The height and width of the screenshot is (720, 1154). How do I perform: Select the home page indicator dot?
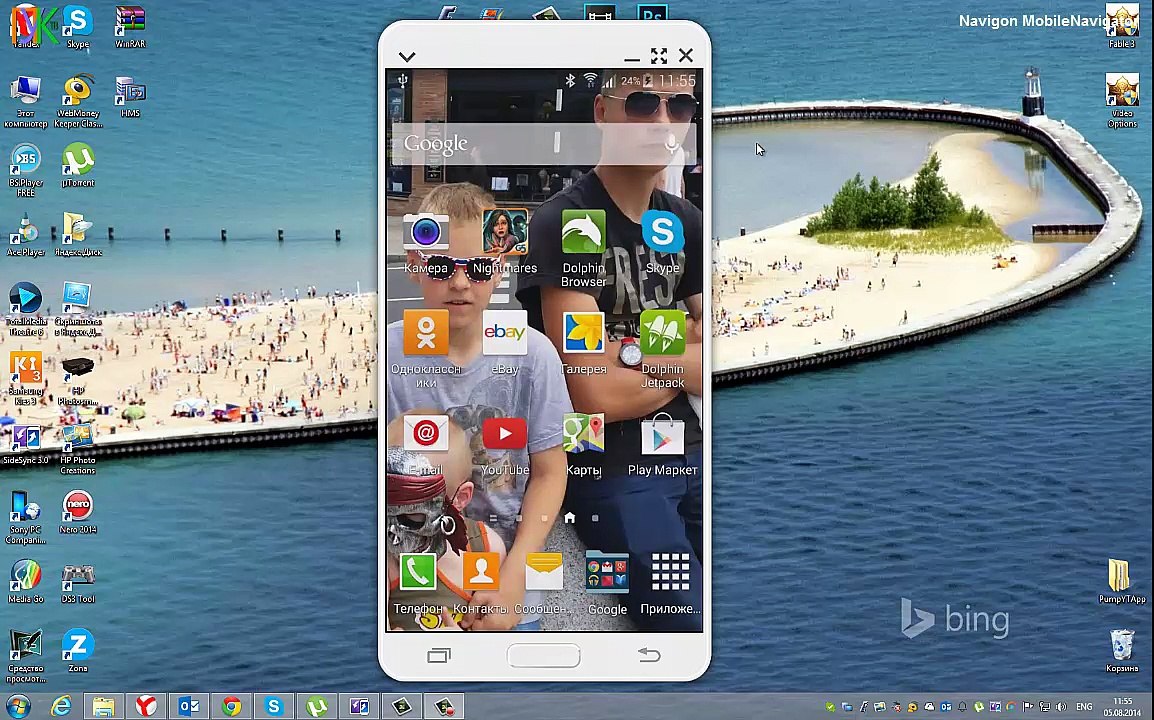569,518
